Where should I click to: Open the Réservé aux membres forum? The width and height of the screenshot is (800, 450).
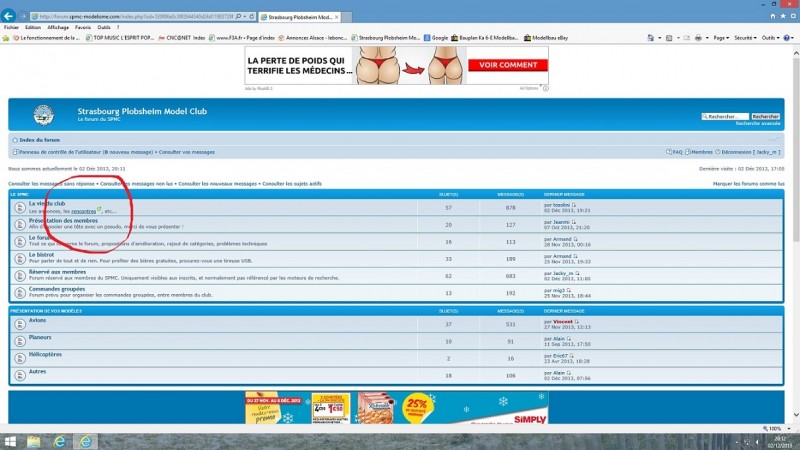(x=57, y=272)
